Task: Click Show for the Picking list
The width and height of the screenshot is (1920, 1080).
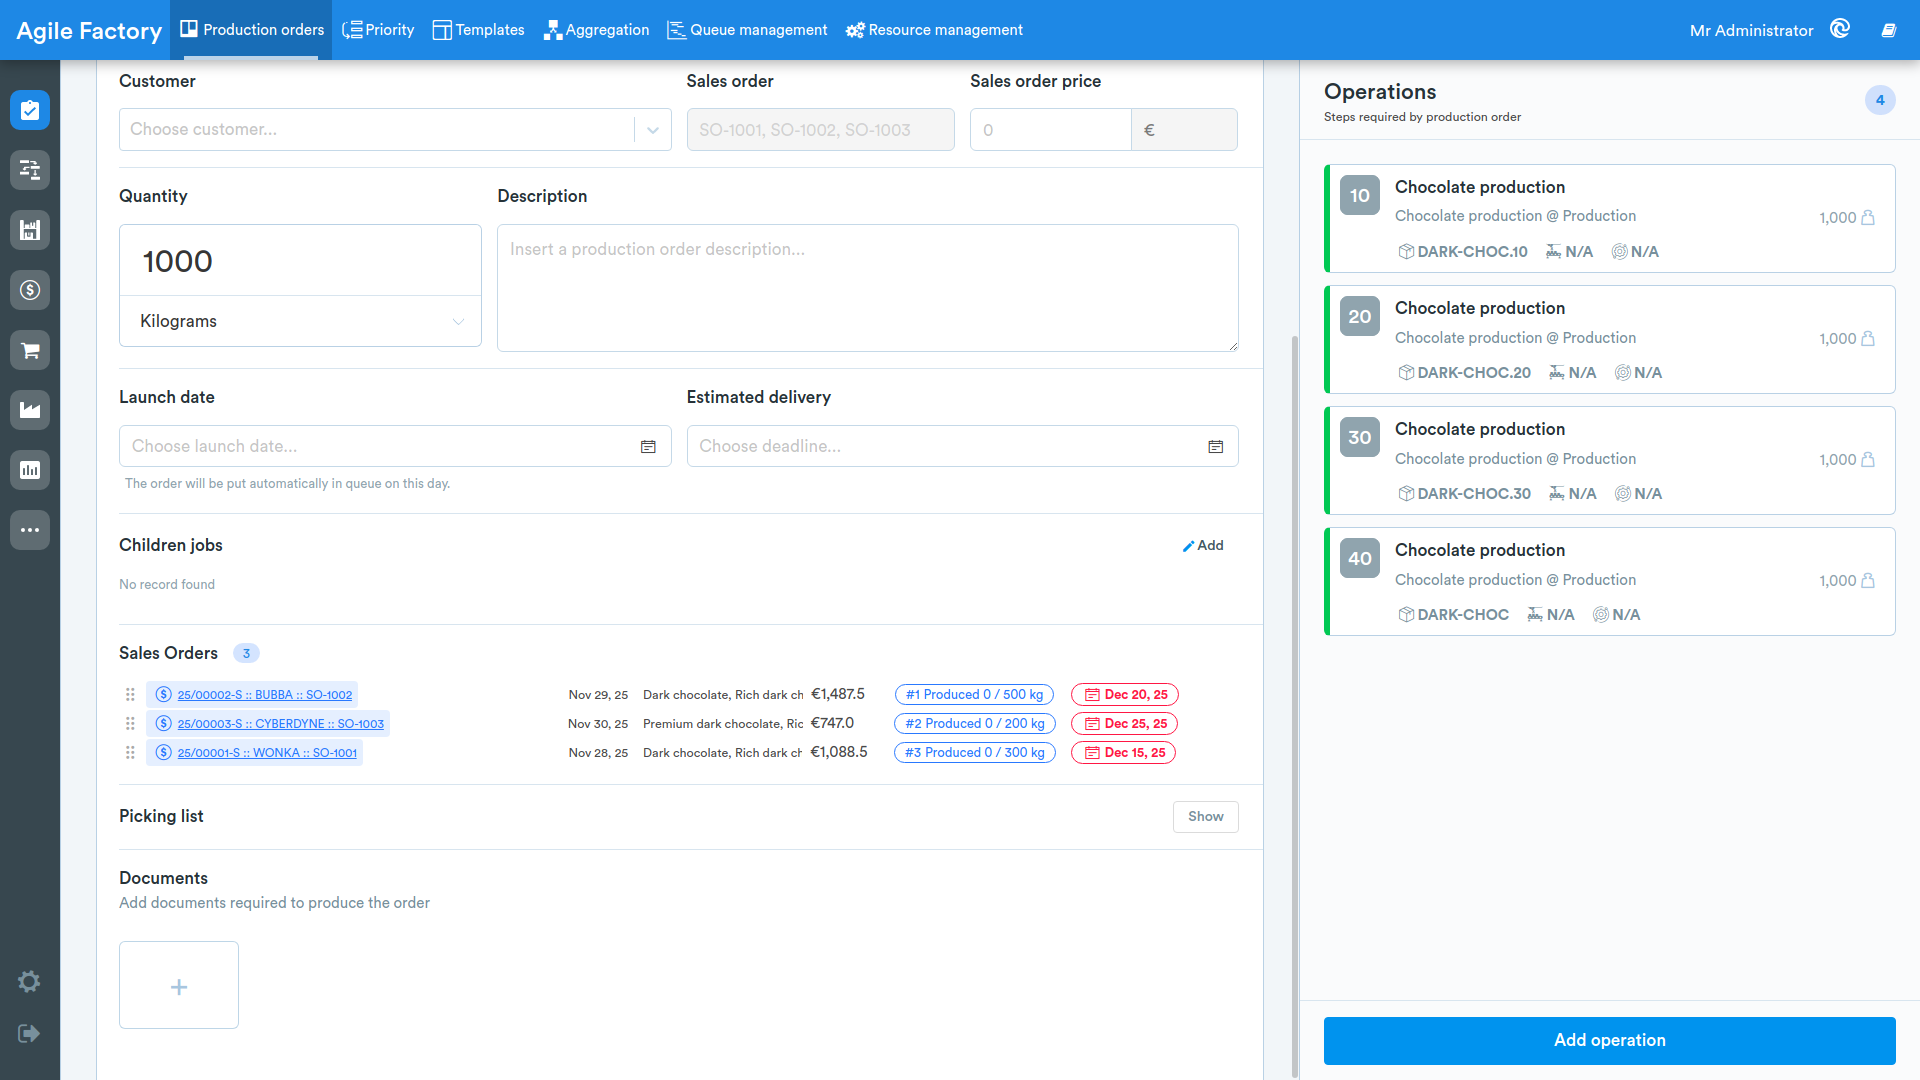Action: click(1205, 816)
